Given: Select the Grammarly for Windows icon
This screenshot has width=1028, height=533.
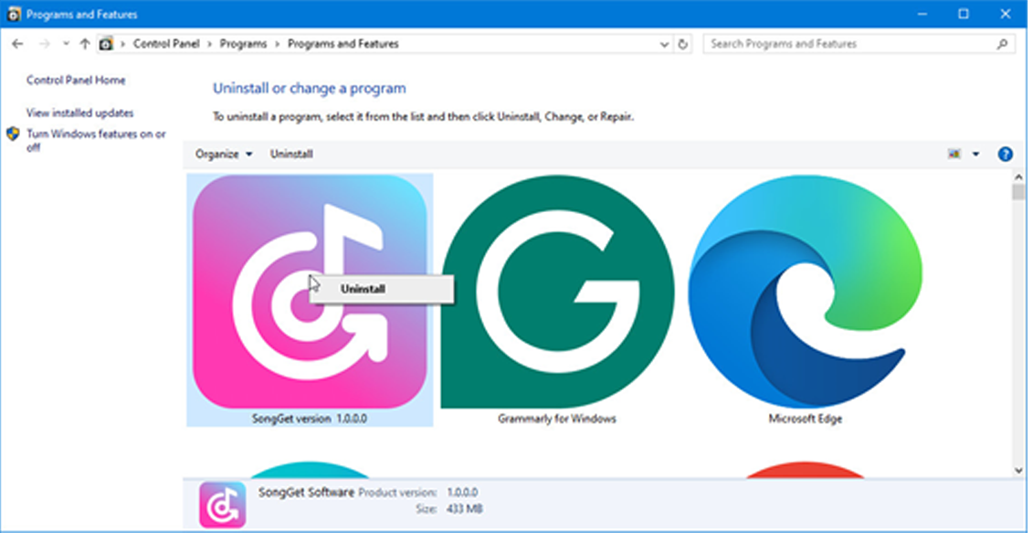Looking at the screenshot, I should click(556, 290).
